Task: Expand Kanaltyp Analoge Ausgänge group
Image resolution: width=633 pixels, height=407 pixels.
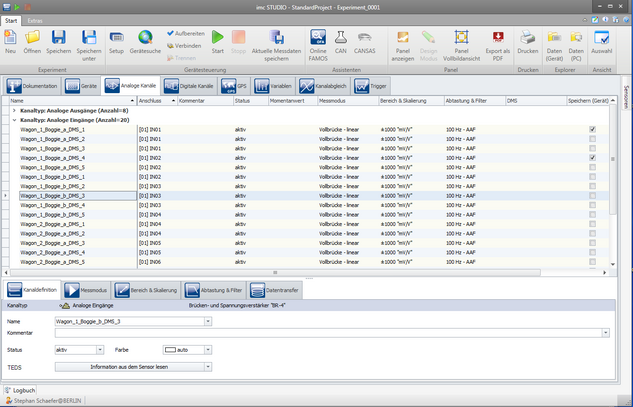Action: [x=15, y=110]
